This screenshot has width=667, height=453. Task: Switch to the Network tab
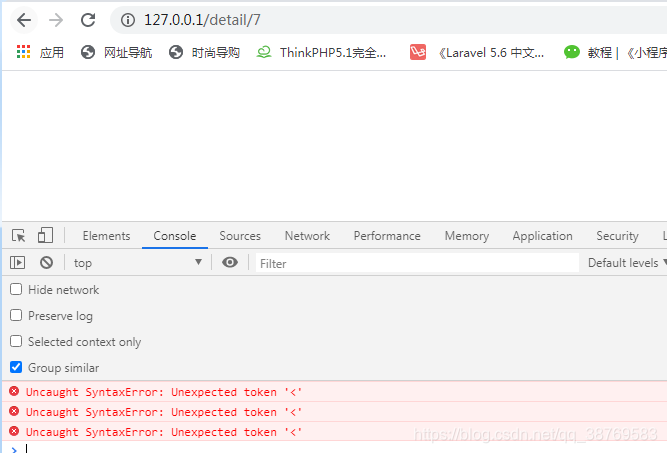point(307,236)
